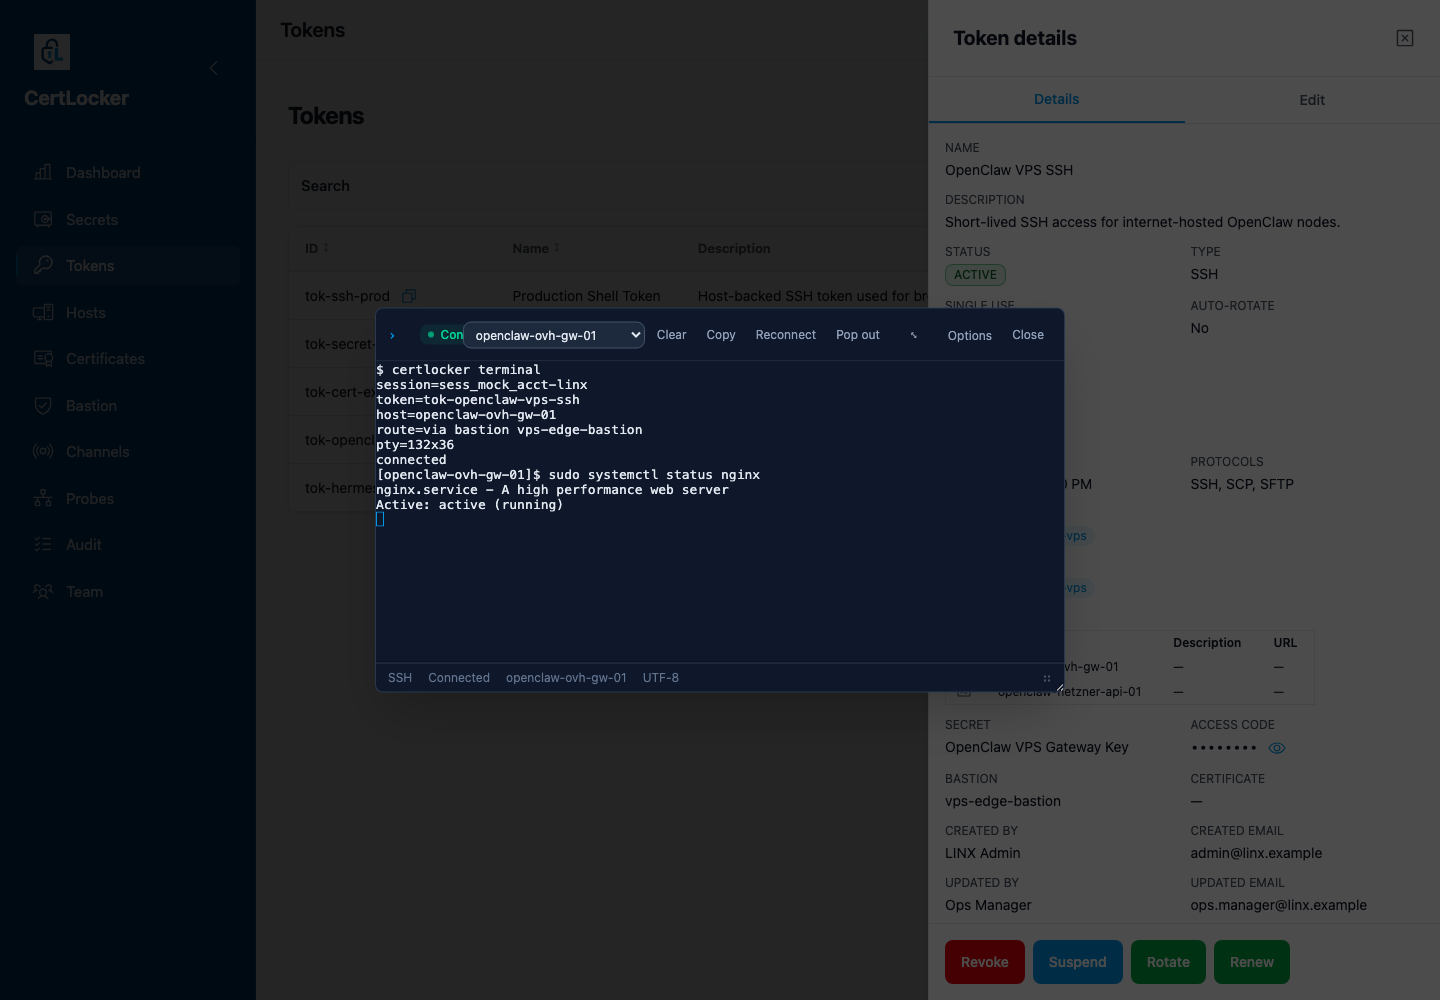Click the Tokens key icon in sidebar
Image resolution: width=1440 pixels, height=1000 pixels.
43,265
